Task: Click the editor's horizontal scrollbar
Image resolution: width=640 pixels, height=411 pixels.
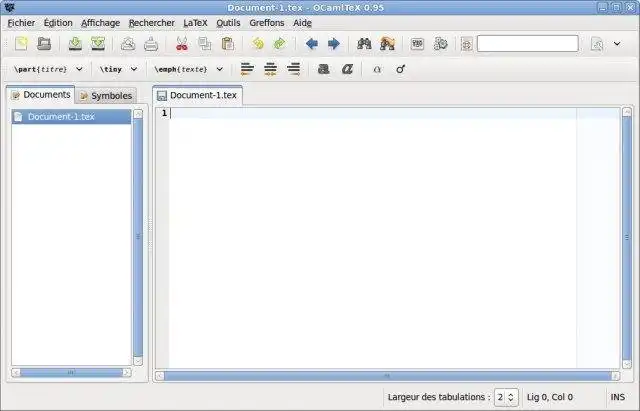Action: pos(387,376)
